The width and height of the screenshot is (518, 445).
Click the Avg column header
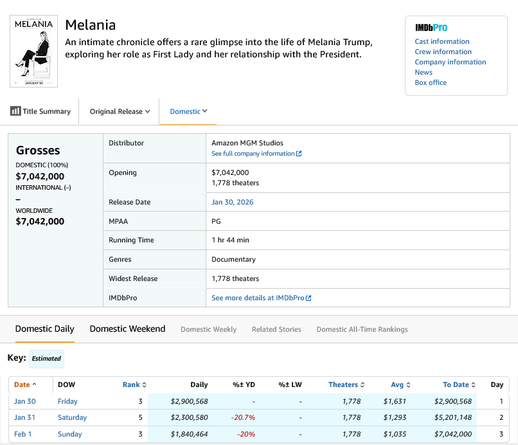[397, 385]
